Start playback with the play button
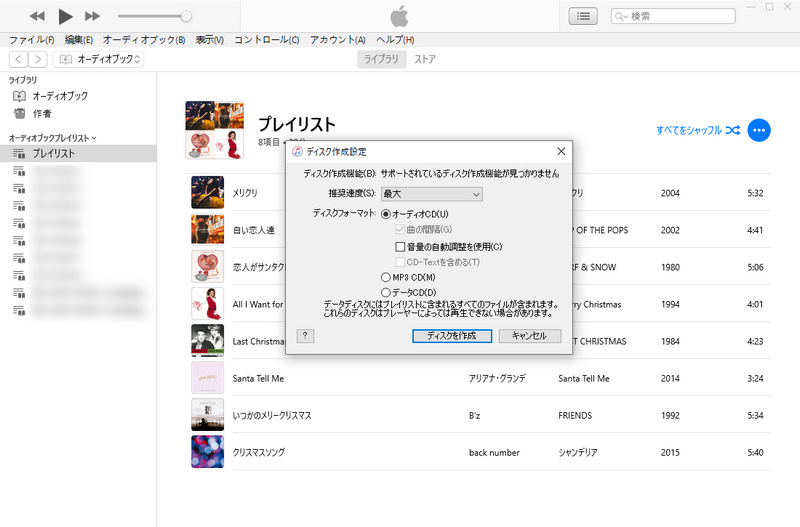The width and height of the screenshot is (800, 527). (65, 16)
